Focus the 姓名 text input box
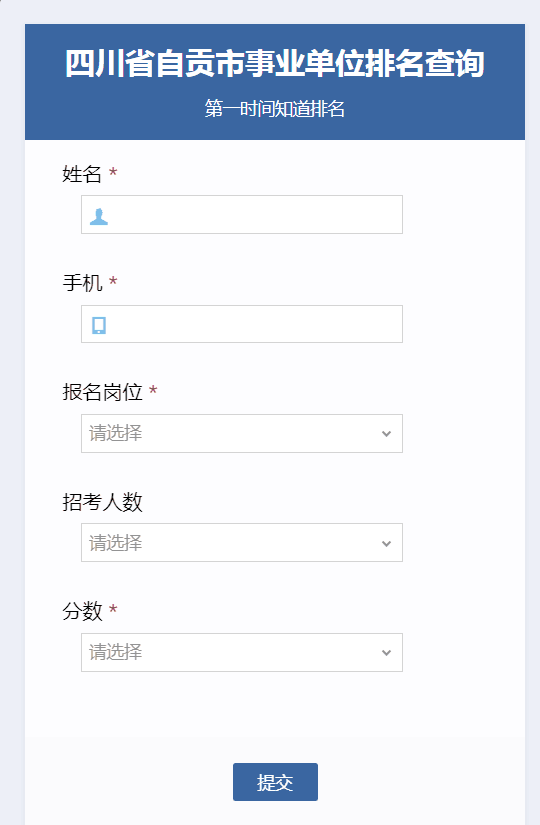The image size is (540, 825). (x=242, y=215)
